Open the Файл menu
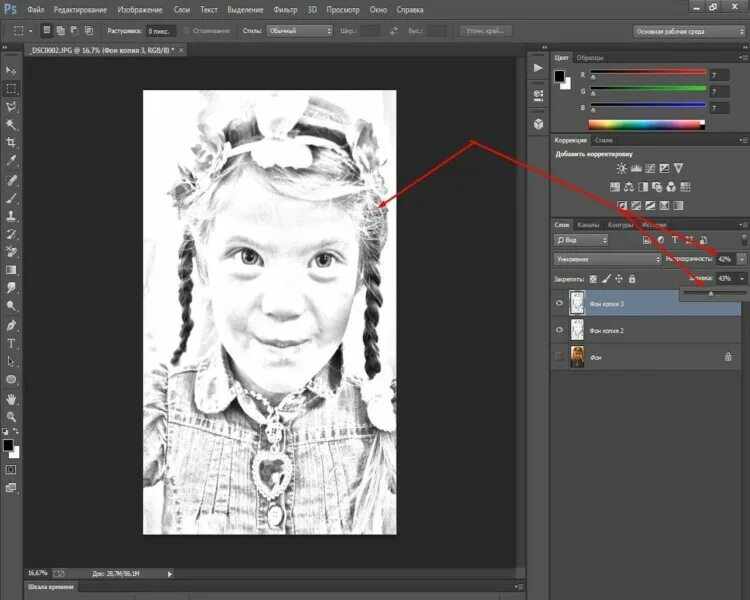 pos(35,10)
